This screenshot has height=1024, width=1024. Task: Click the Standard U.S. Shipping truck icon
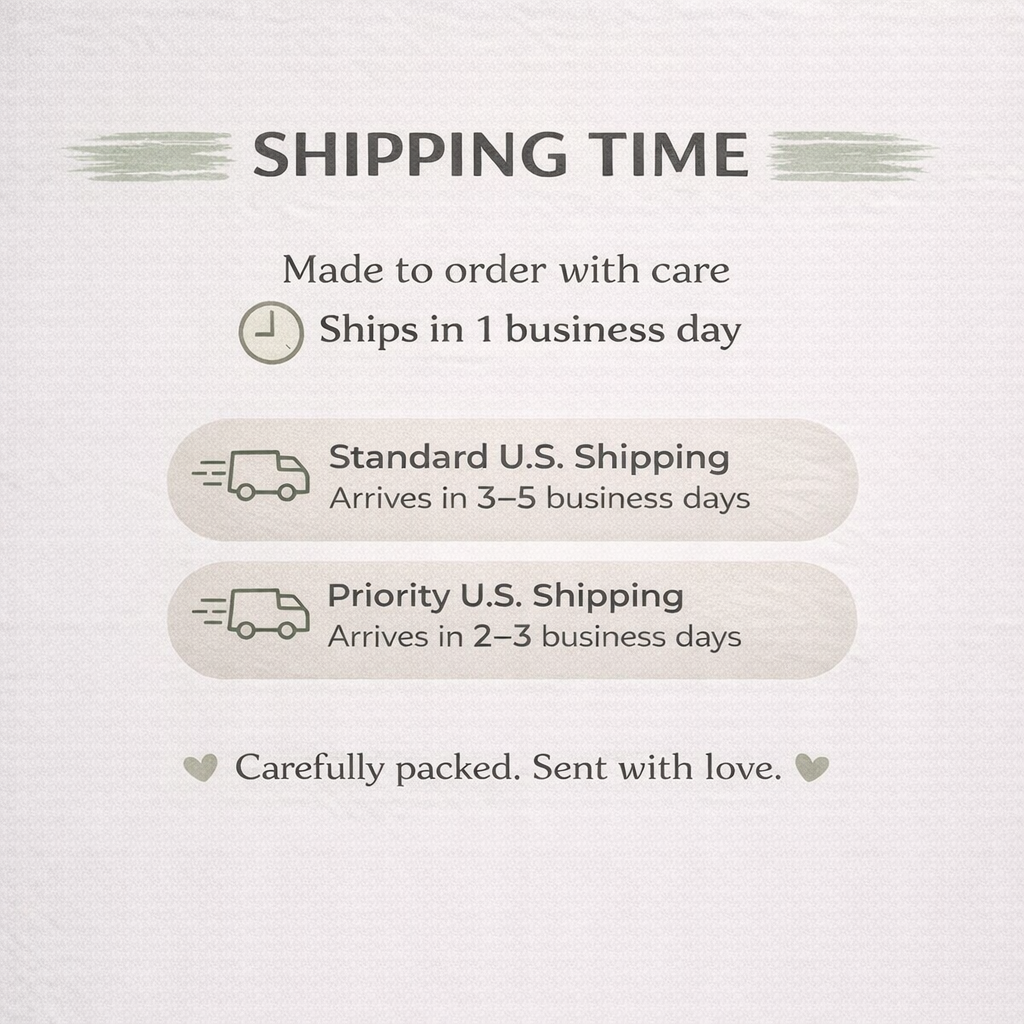[x=267, y=475]
